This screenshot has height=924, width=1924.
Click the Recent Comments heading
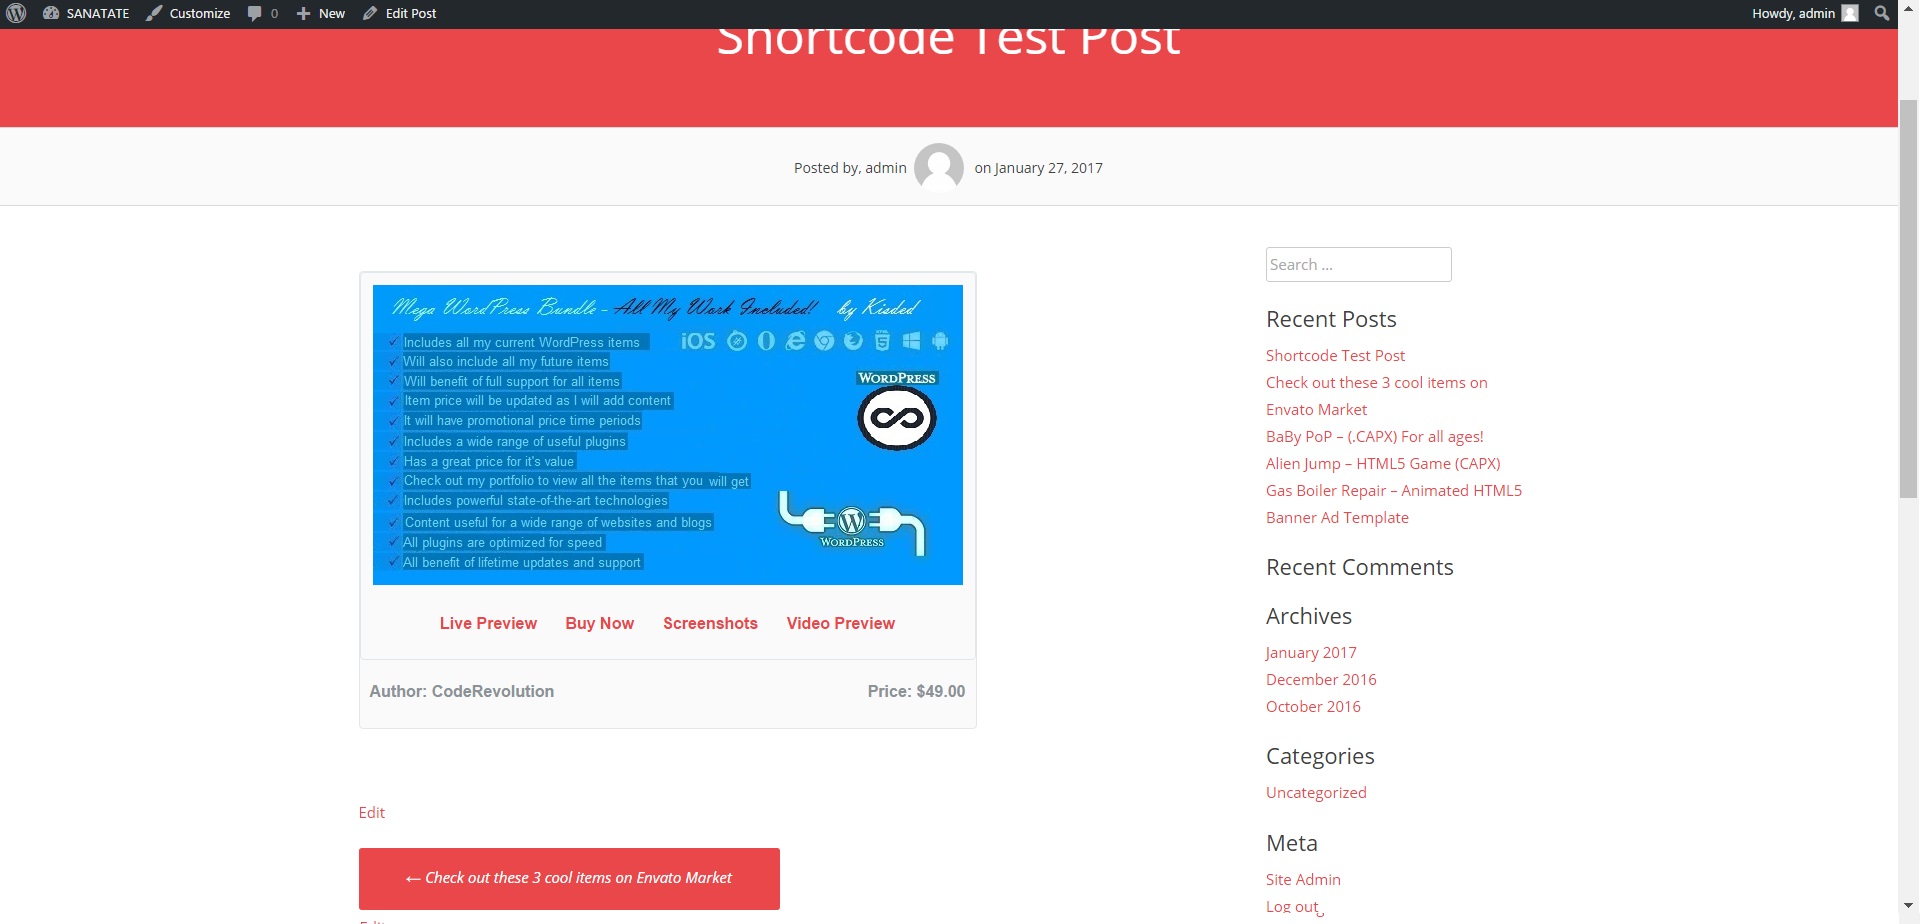pos(1360,567)
